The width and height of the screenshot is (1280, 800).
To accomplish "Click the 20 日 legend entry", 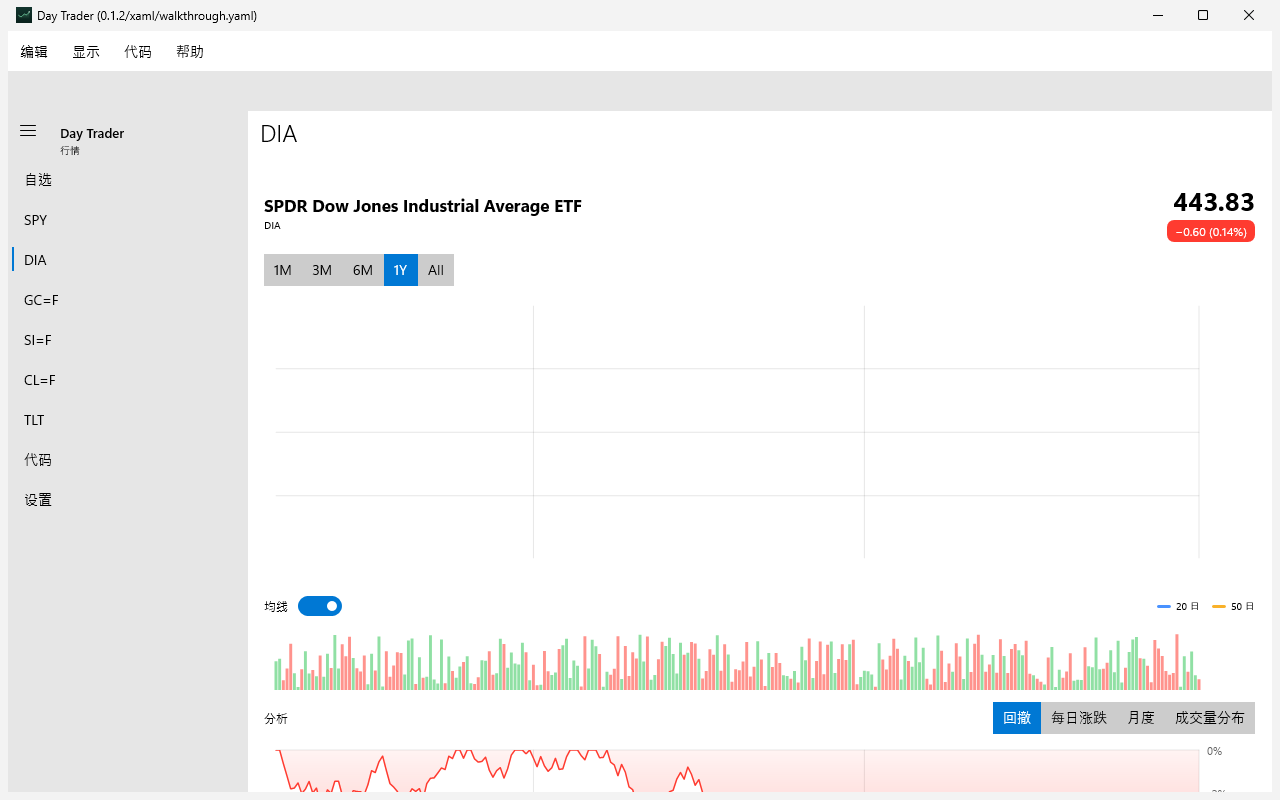I will [x=1179, y=607].
